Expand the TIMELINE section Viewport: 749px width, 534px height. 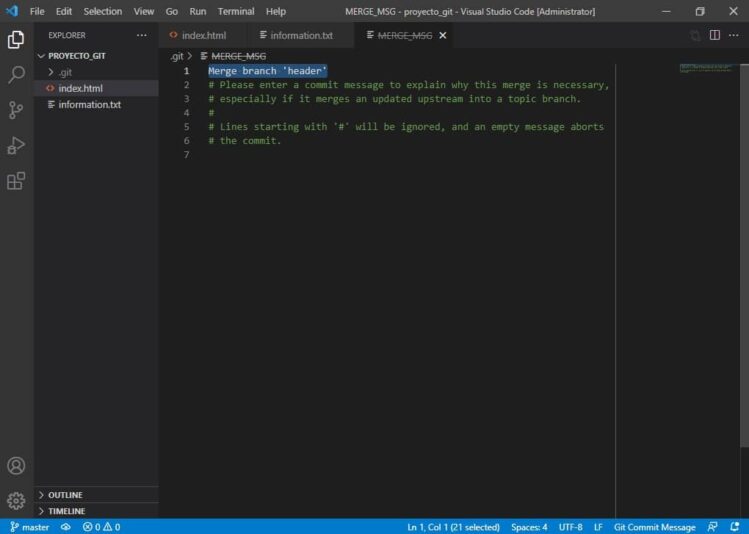pyautogui.click(x=66, y=511)
